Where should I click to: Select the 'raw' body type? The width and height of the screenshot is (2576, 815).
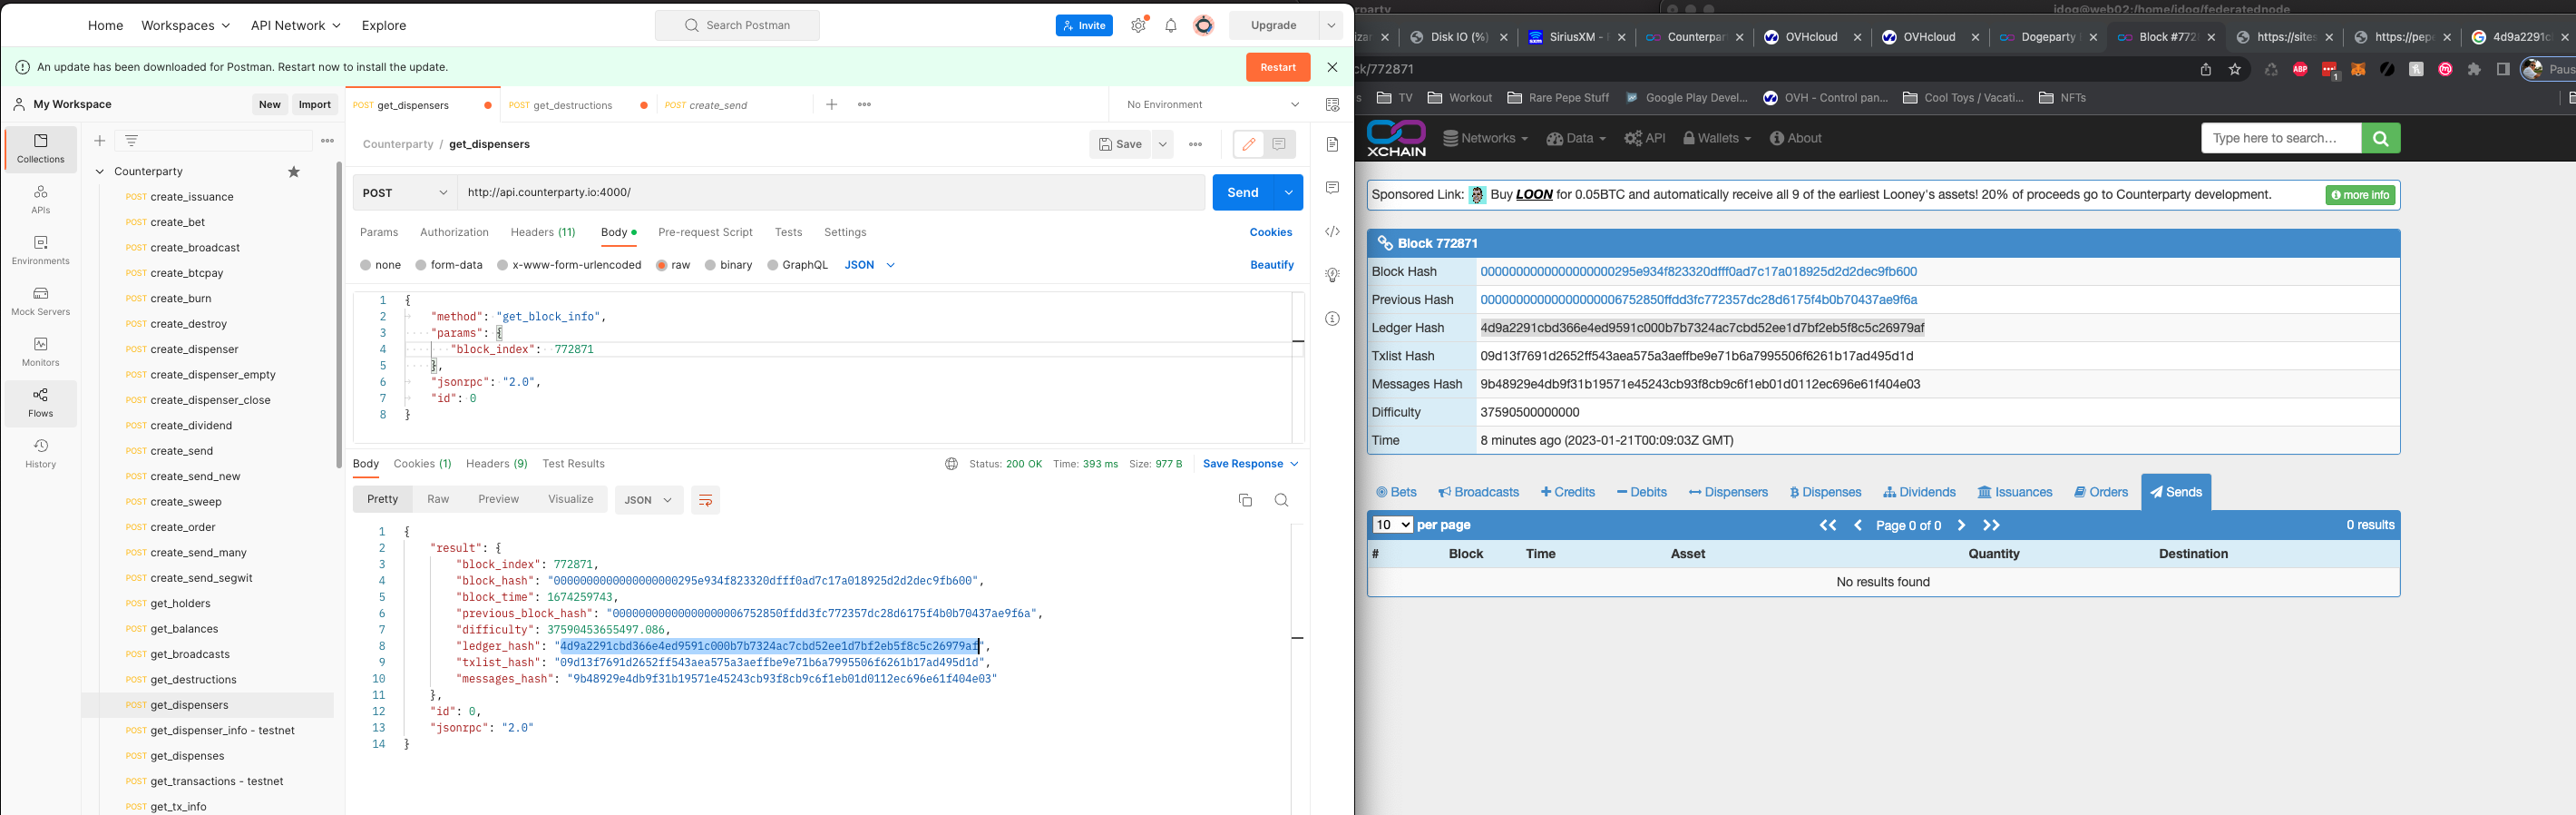(x=662, y=265)
